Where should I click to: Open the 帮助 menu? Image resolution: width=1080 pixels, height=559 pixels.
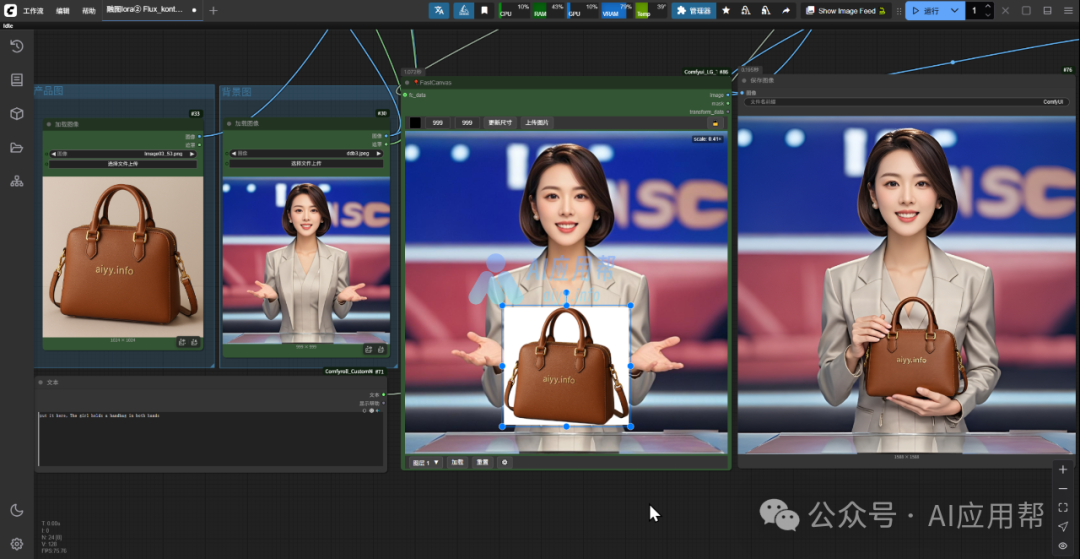tap(89, 11)
